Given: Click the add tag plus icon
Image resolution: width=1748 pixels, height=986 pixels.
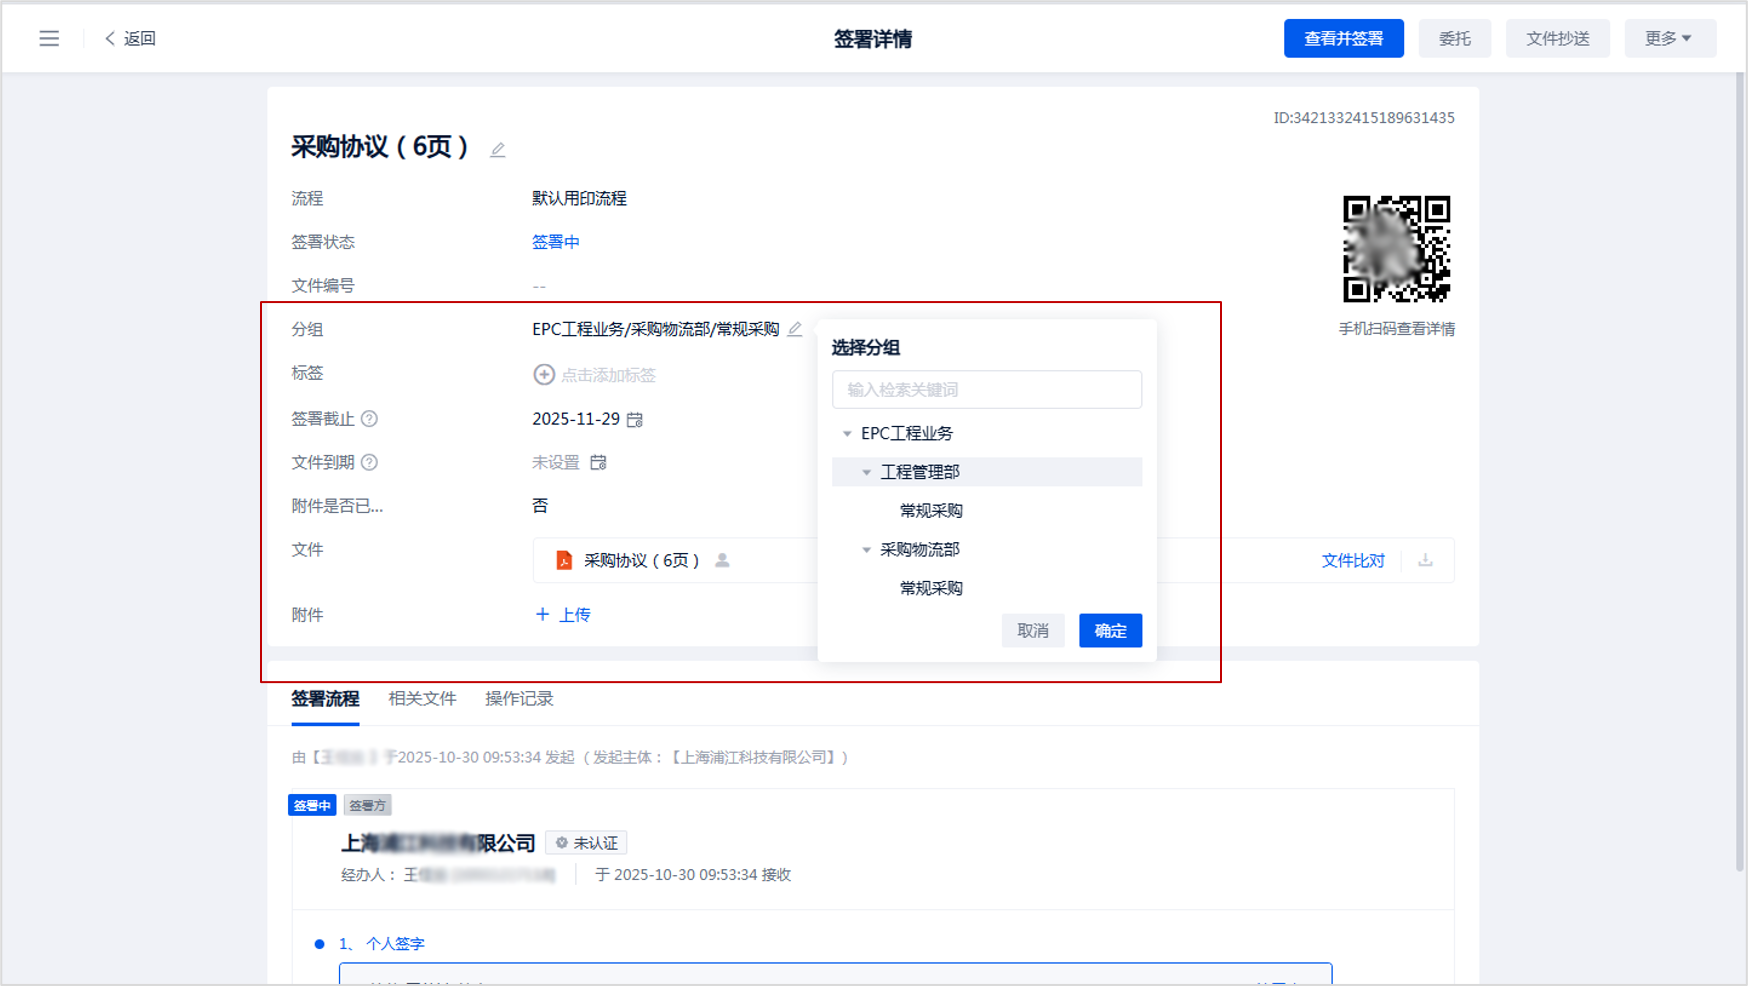Looking at the screenshot, I should (544, 375).
